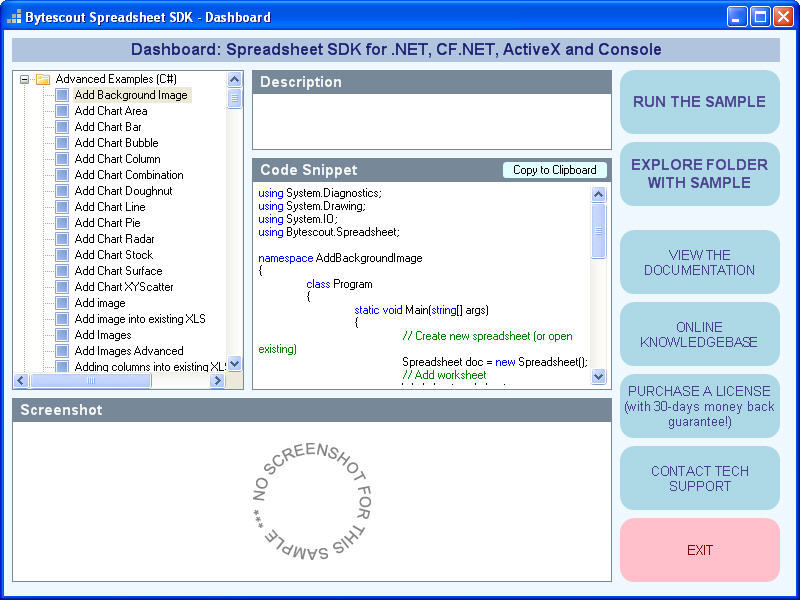Click the Add Chart Pie file icon
The image size is (800, 600).
62,223
